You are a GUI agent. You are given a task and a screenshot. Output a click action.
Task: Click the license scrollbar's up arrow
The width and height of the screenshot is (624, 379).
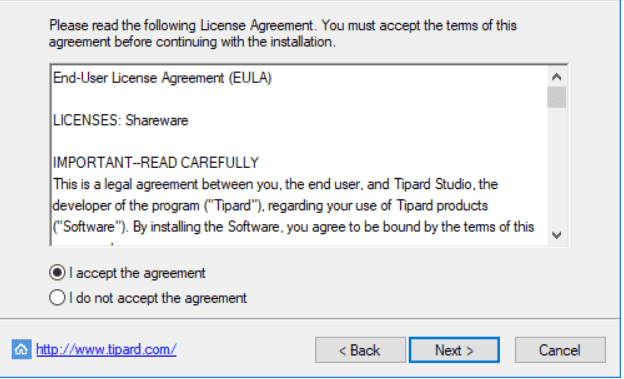pos(556,77)
